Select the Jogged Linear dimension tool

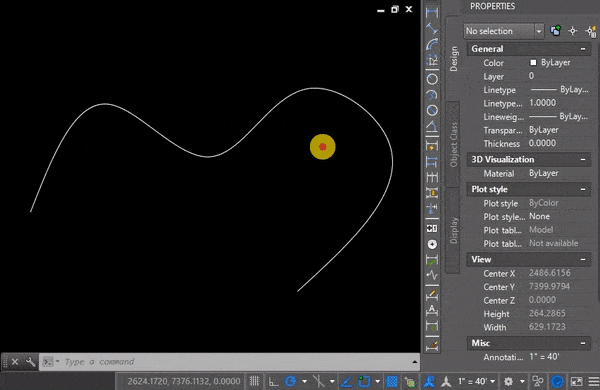click(x=432, y=275)
